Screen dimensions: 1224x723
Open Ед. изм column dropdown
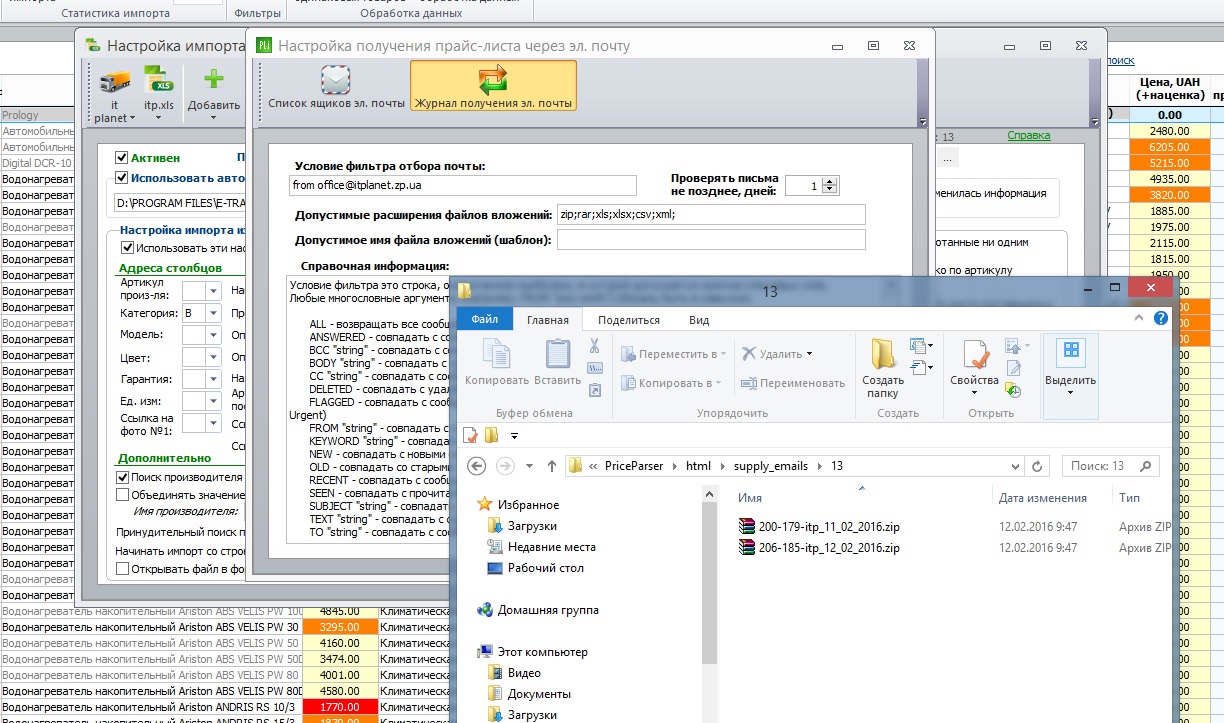point(214,401)
